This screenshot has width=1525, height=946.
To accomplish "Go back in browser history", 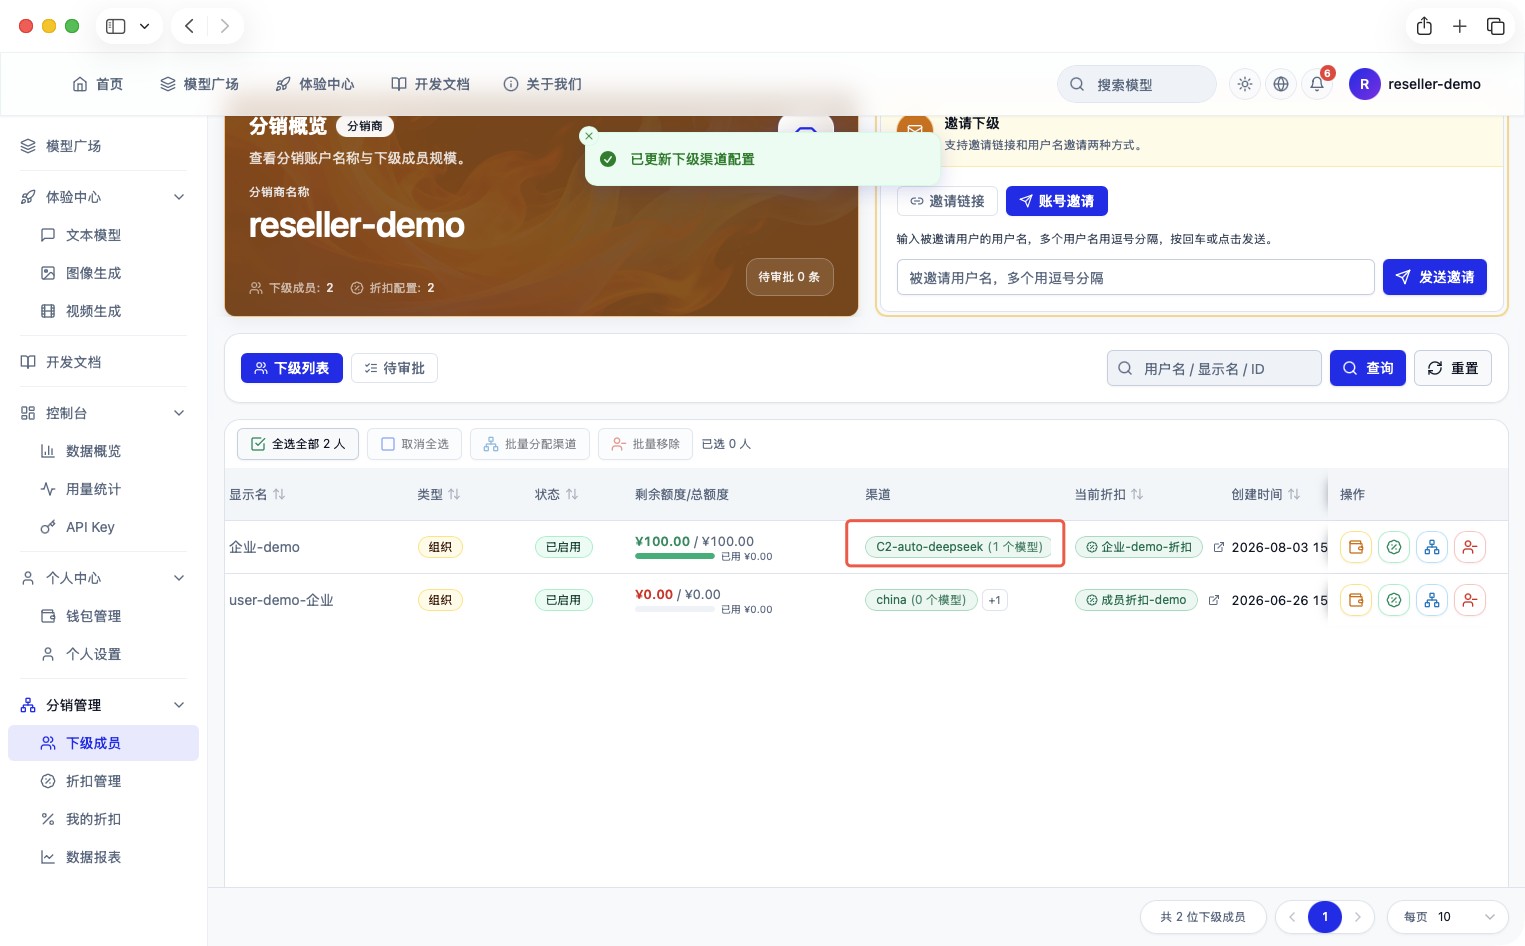I will click(x=189, y=26).
